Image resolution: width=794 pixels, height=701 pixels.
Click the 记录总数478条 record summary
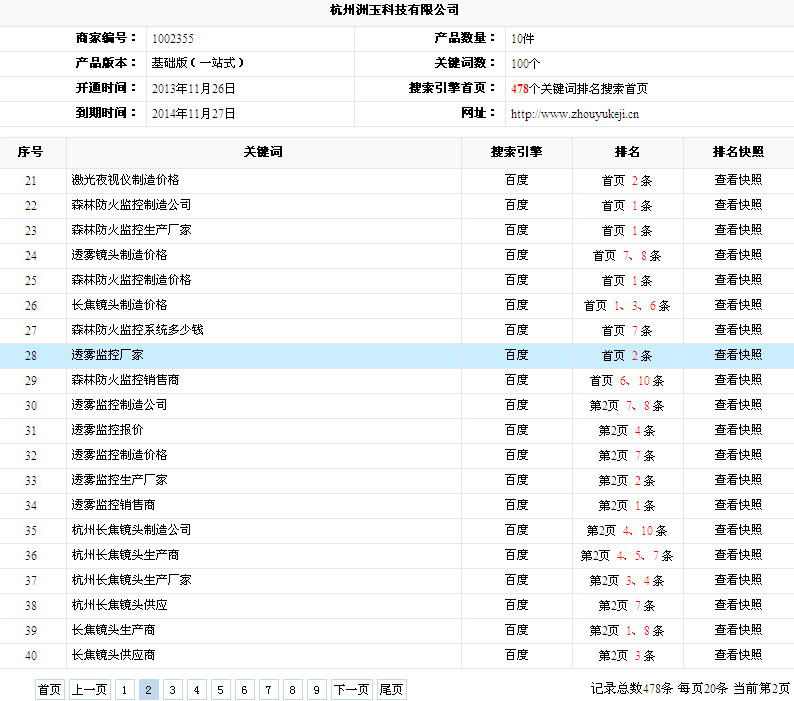click(x=631, y=688)
